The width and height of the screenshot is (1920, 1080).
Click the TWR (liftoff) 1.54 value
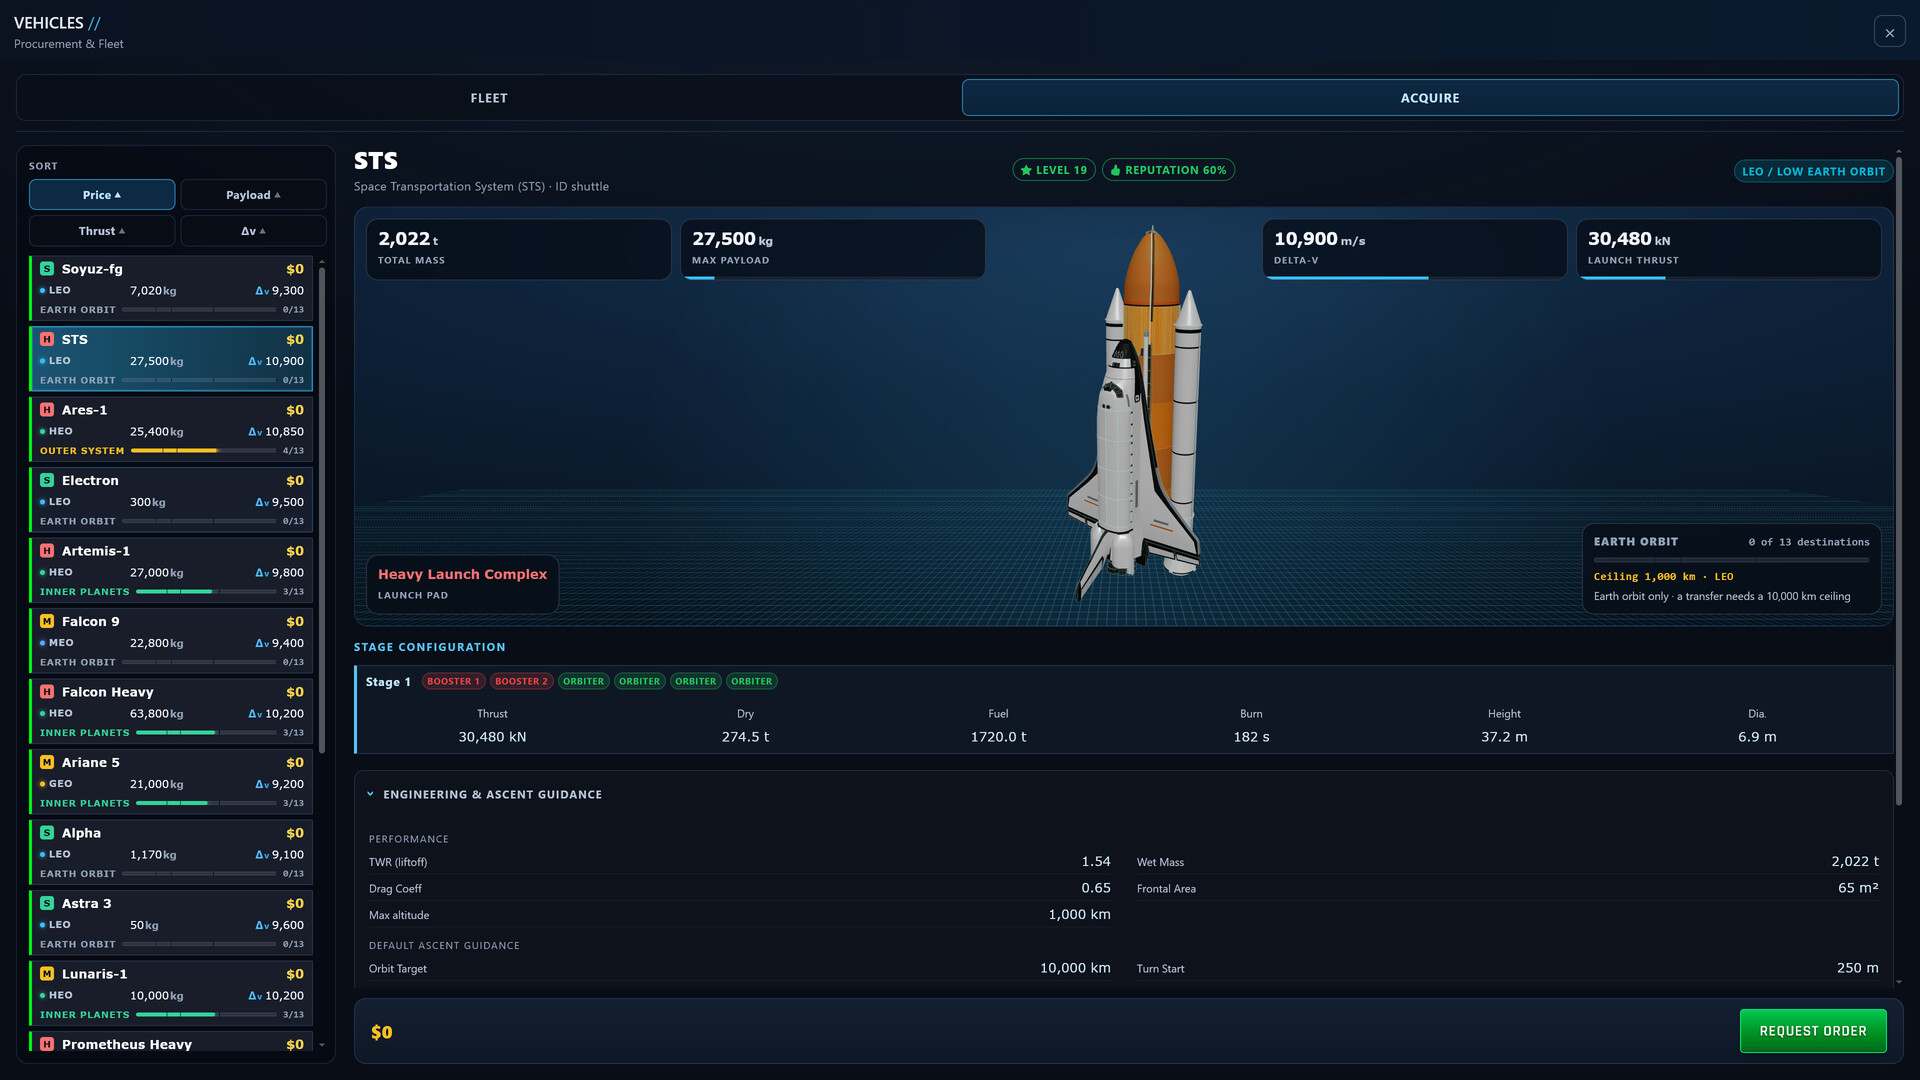tap(1095, 862)
